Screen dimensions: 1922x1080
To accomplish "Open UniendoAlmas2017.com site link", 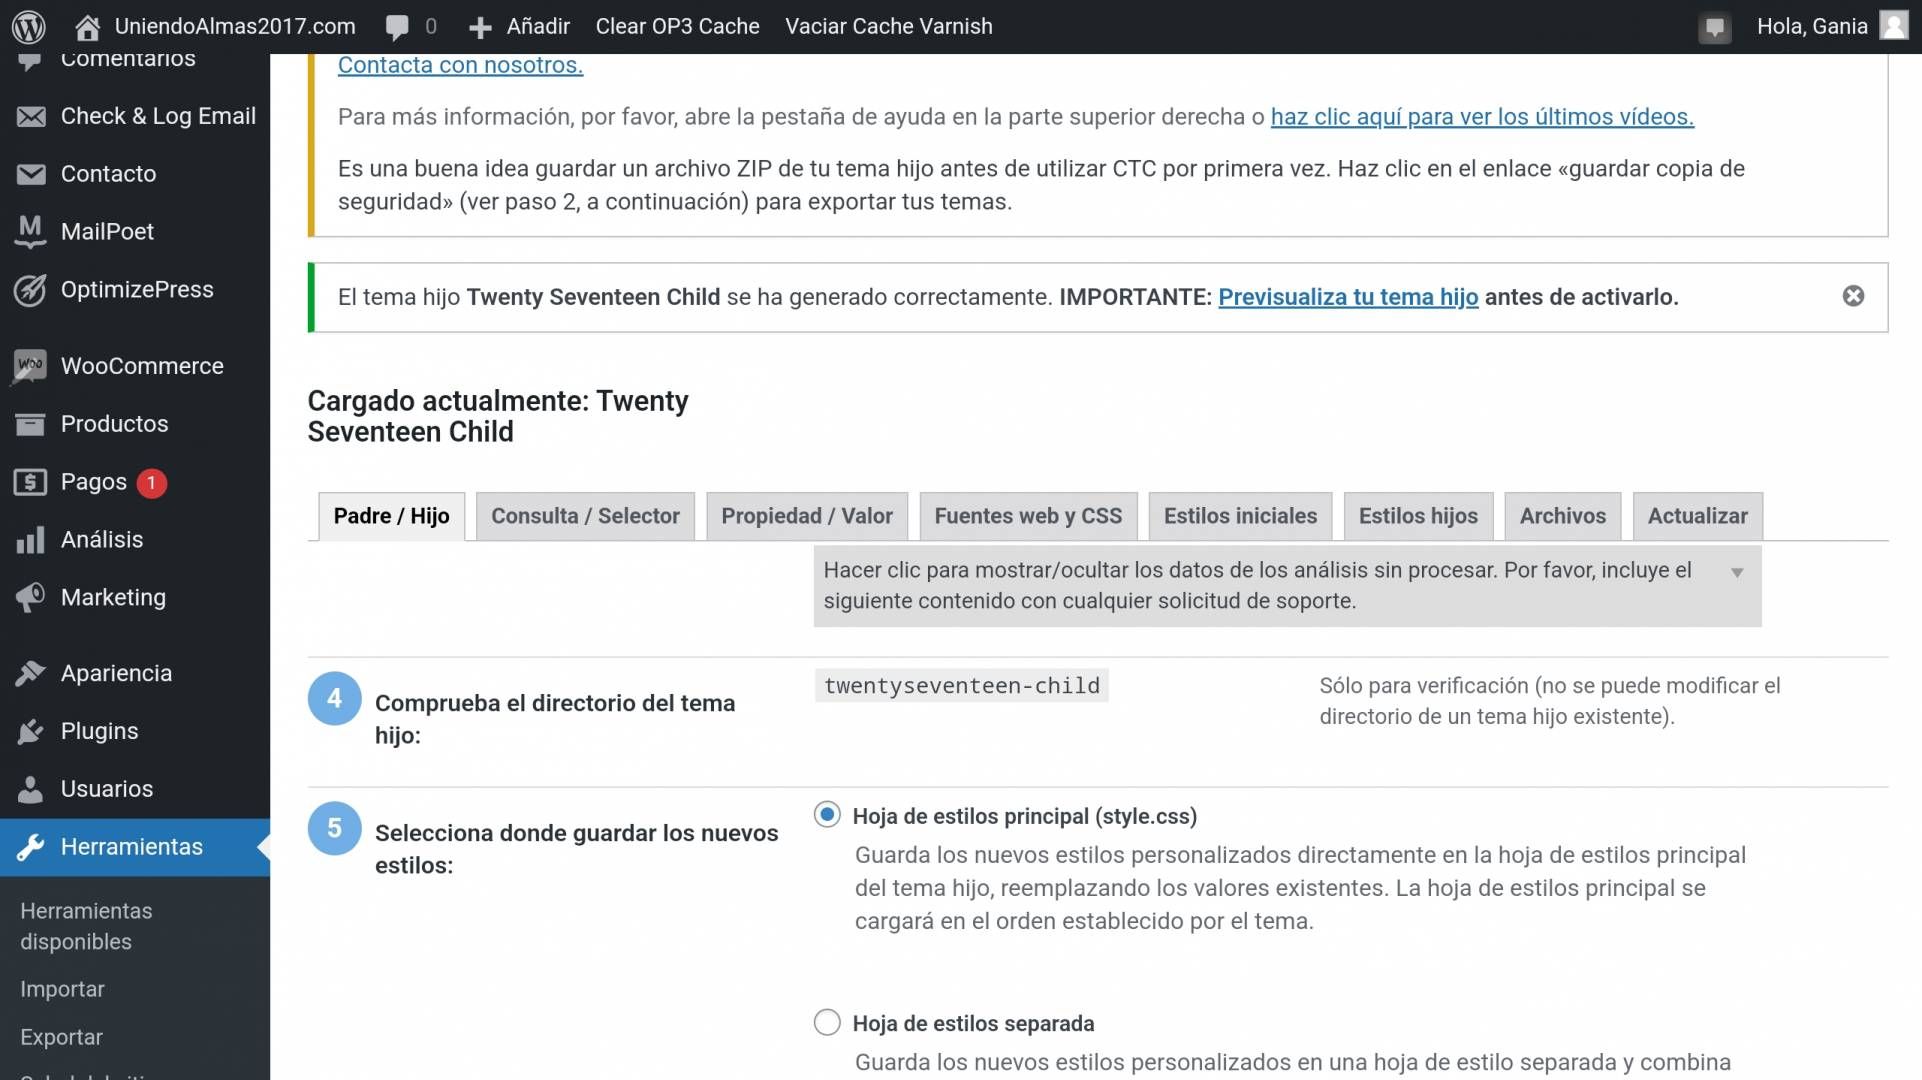I will tap(235, 27).
